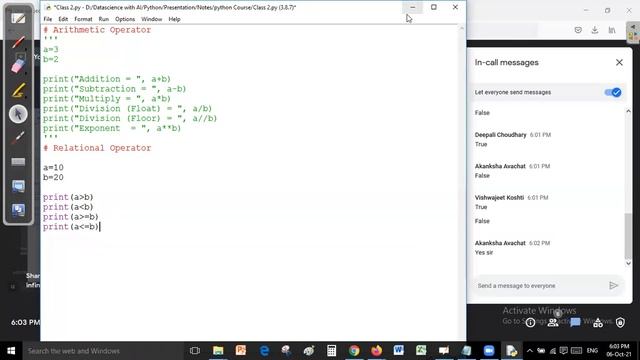Open the Run menu in IDLE
Screen dimensions: 640x360
104,19
